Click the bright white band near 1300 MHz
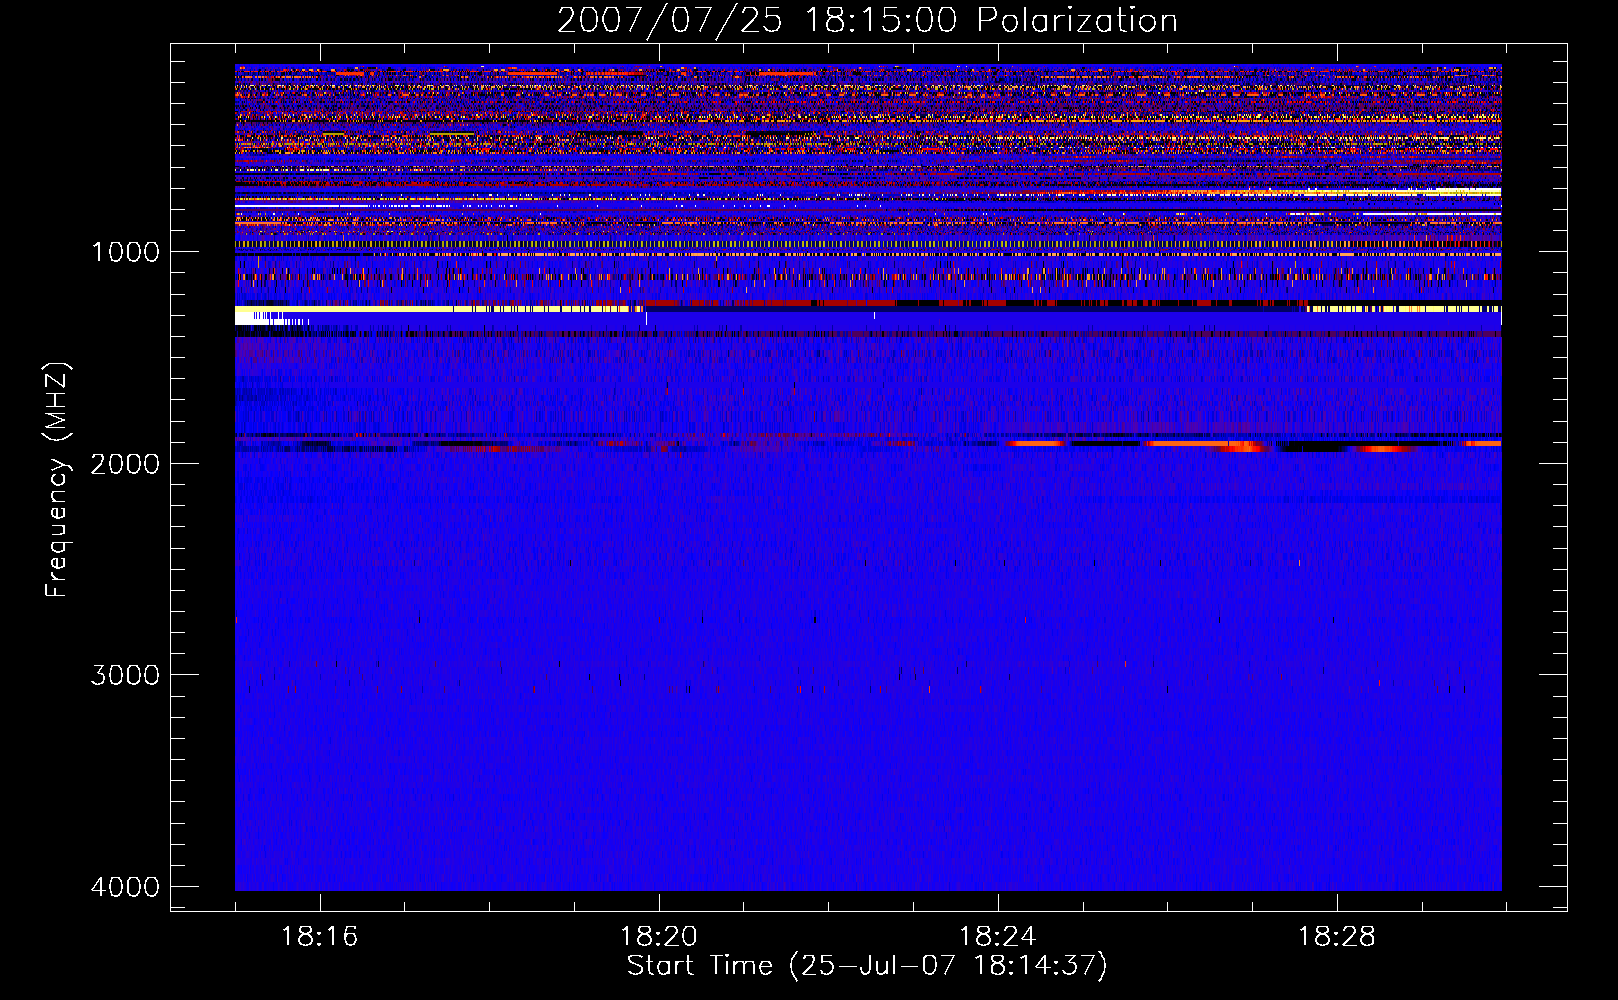The height and width of the screenshot is (1000, 1618). pos(440,311)
